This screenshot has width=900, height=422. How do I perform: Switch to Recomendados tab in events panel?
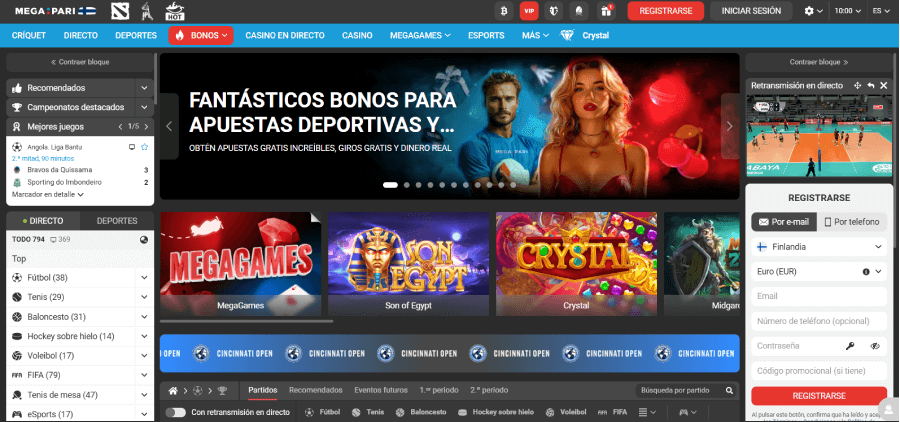[316, 390]
